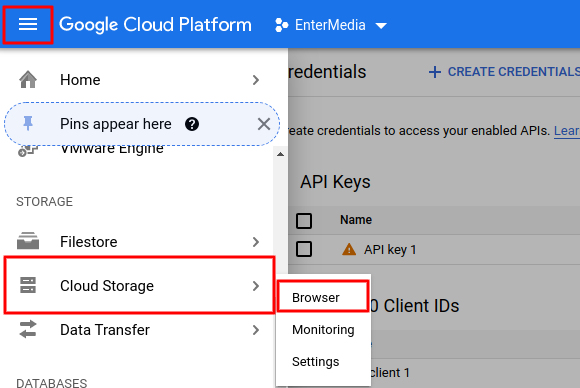The width and height of the screenshot is (580, 388).
Task: Open the API key 1 entry
Action: [x=390, y=250]
